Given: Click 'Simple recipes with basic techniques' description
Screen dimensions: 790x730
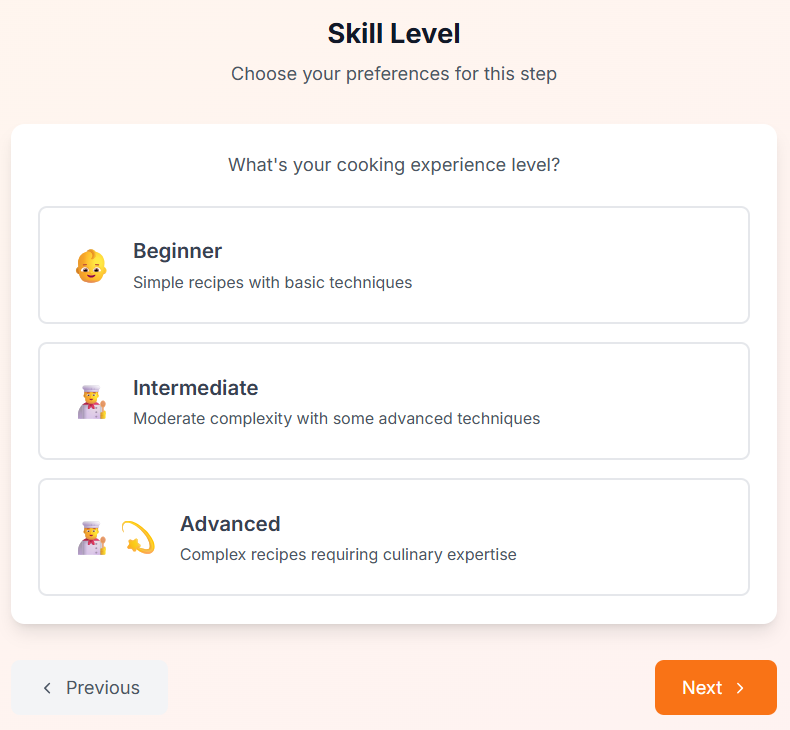Looking at the screenshot, I should click(x=272, y=283).
